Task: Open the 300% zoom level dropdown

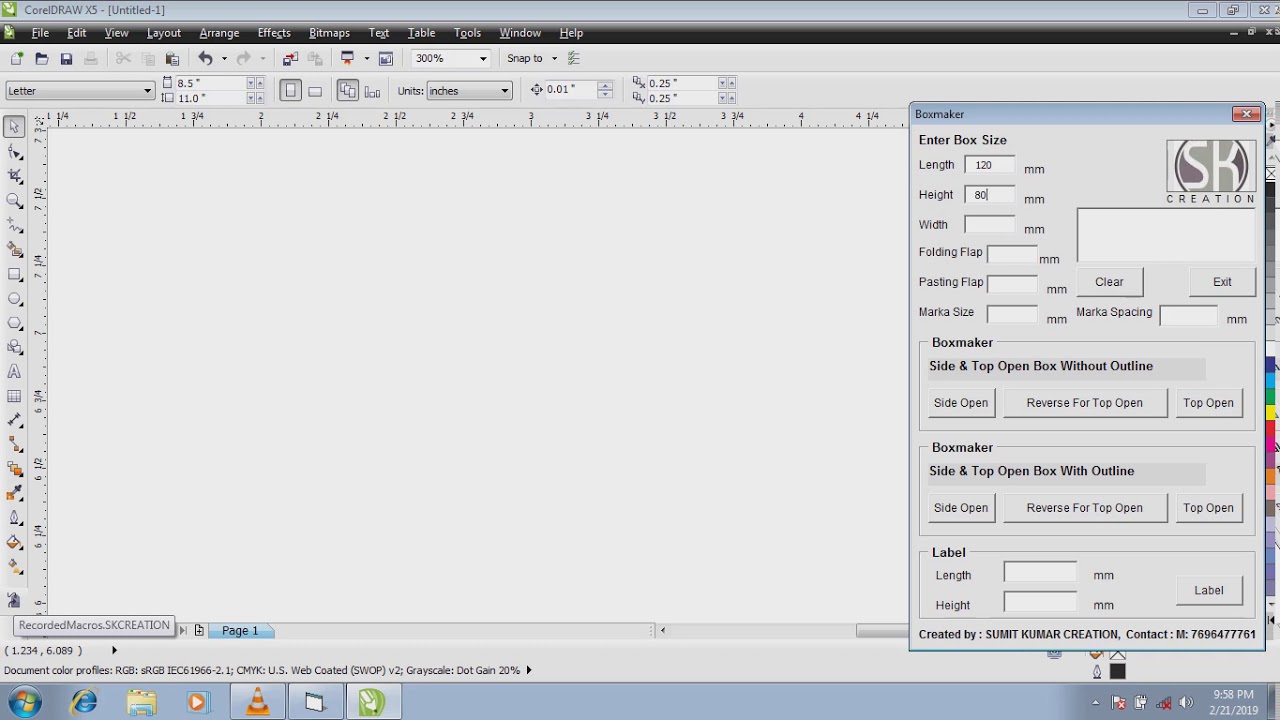Action: pos(483,59)
